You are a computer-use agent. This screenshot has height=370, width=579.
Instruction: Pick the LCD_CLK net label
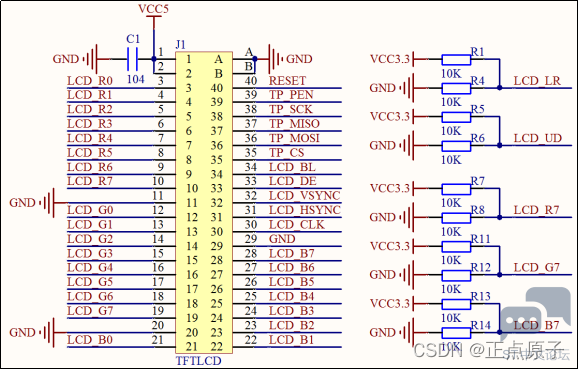297,225
